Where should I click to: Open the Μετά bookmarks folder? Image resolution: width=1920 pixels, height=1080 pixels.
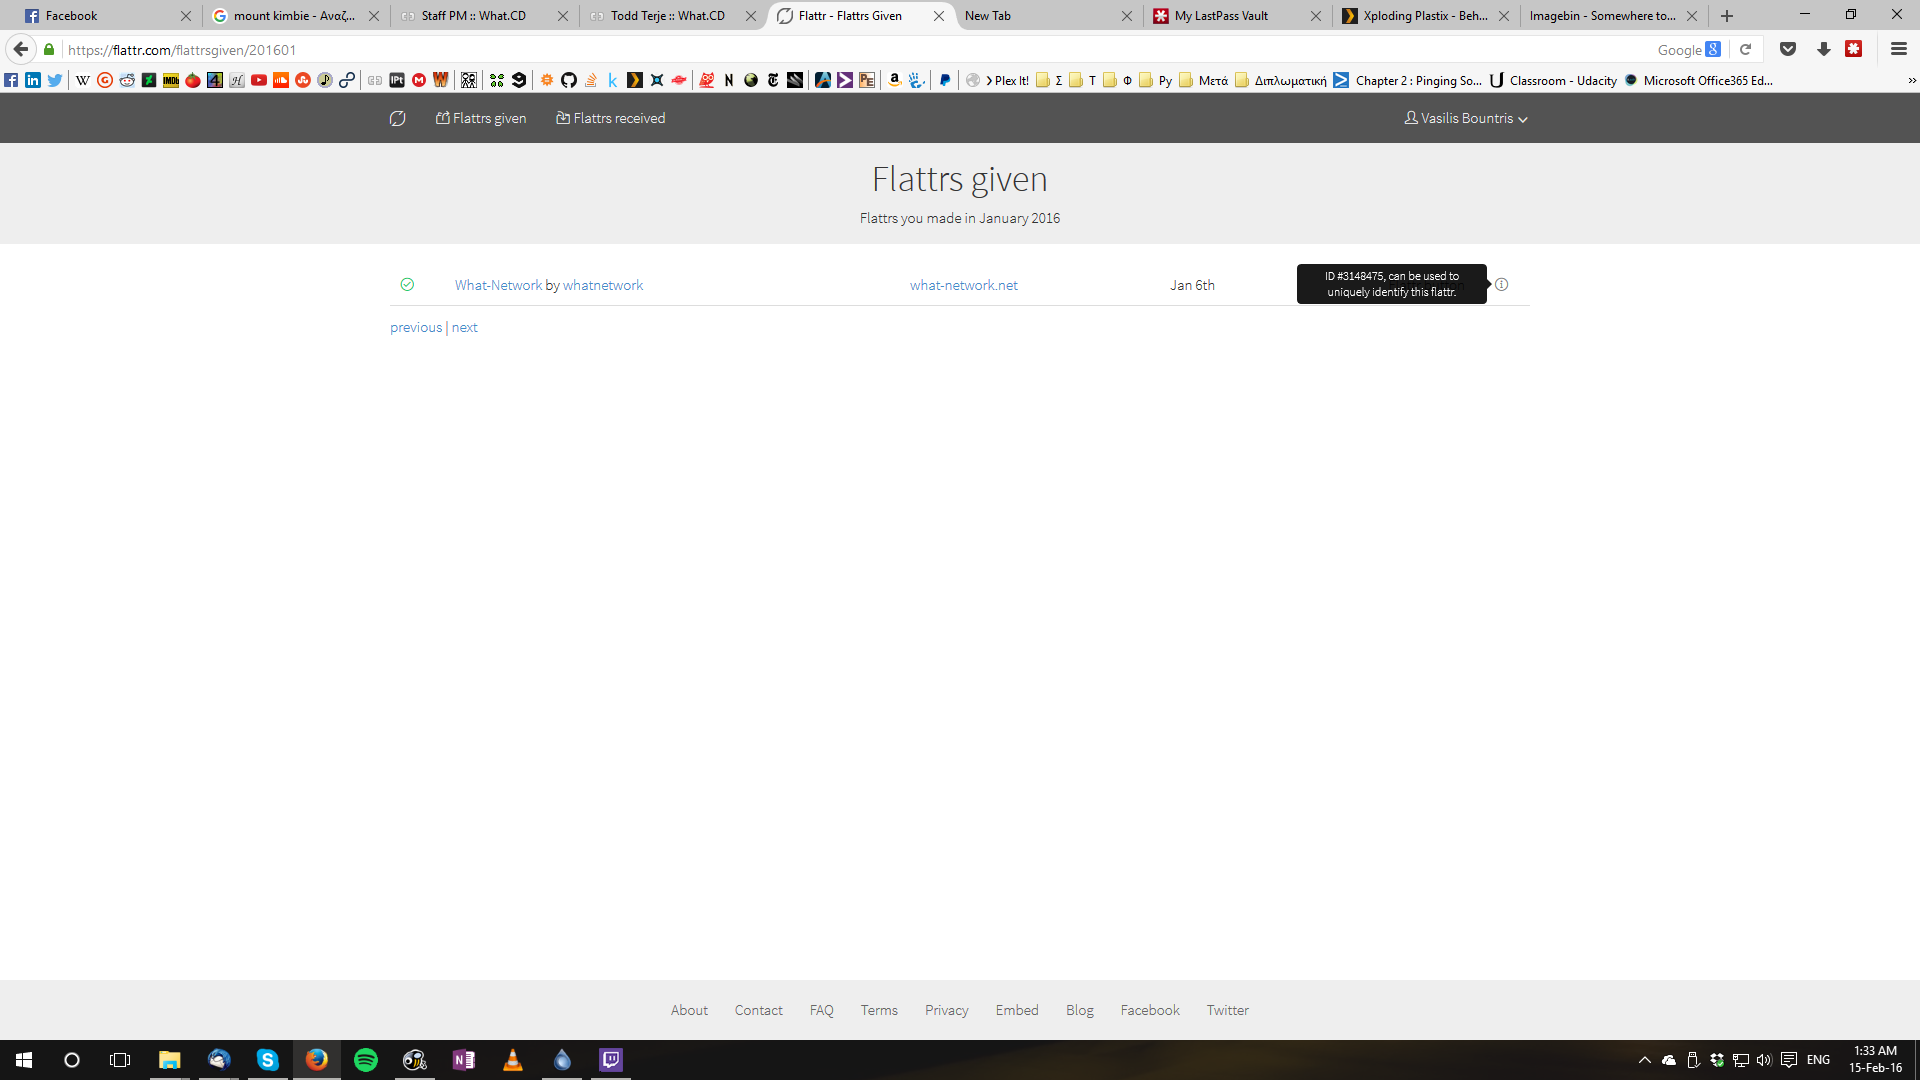(x=1204, y=80)
